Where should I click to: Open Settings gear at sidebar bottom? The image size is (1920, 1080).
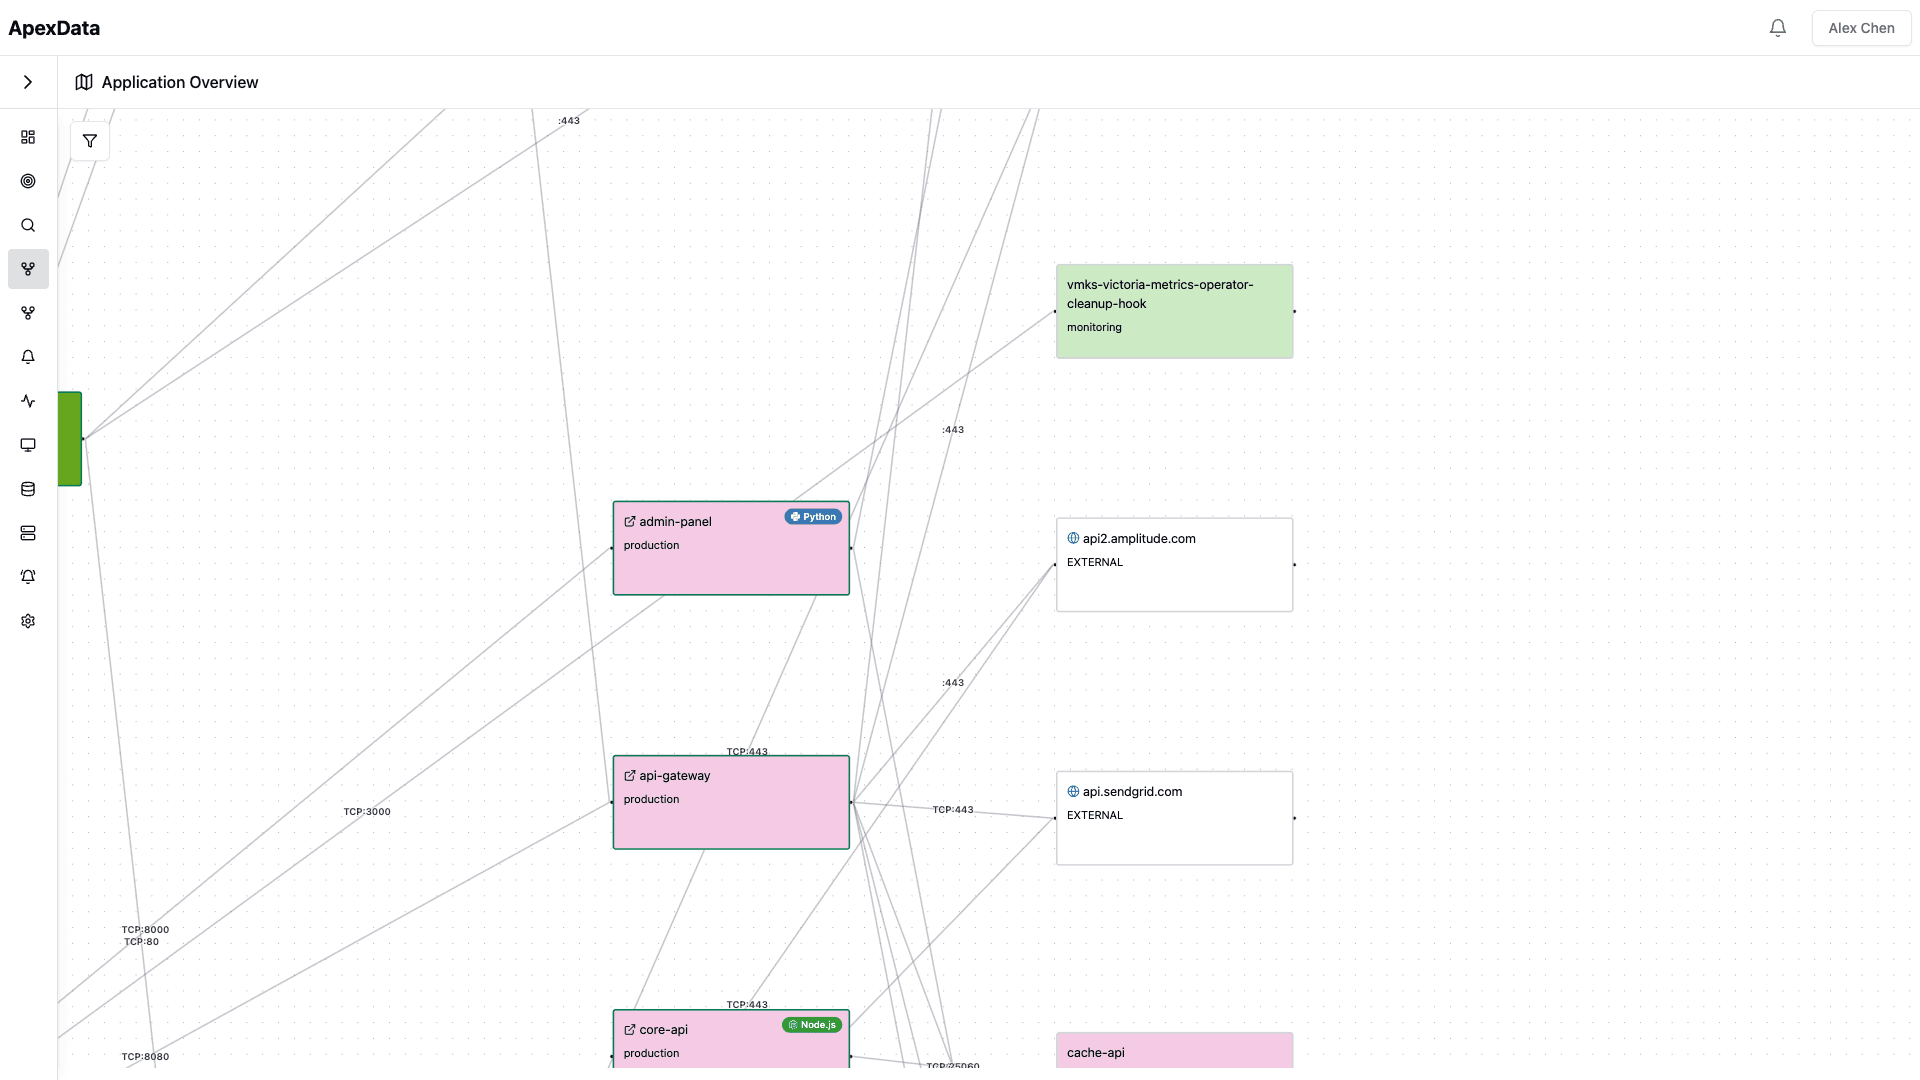point(28,621)
